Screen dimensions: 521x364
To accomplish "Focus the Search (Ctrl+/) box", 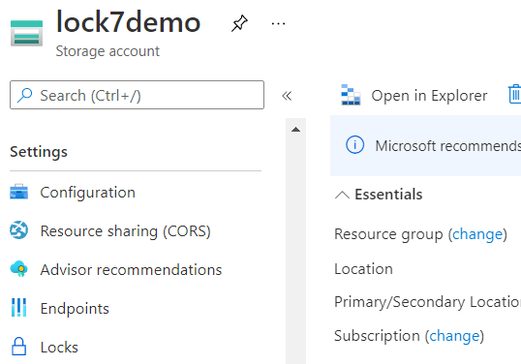I will (137, 95).
